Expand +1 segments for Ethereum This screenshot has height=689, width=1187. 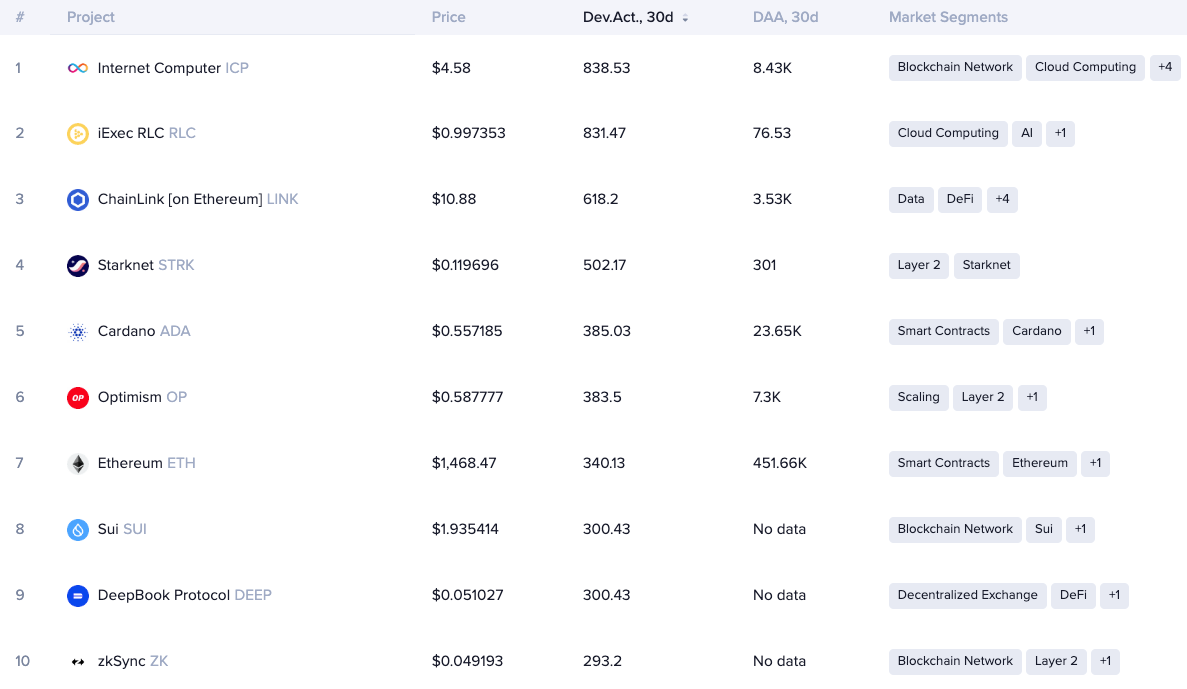tap(1095, 463)
